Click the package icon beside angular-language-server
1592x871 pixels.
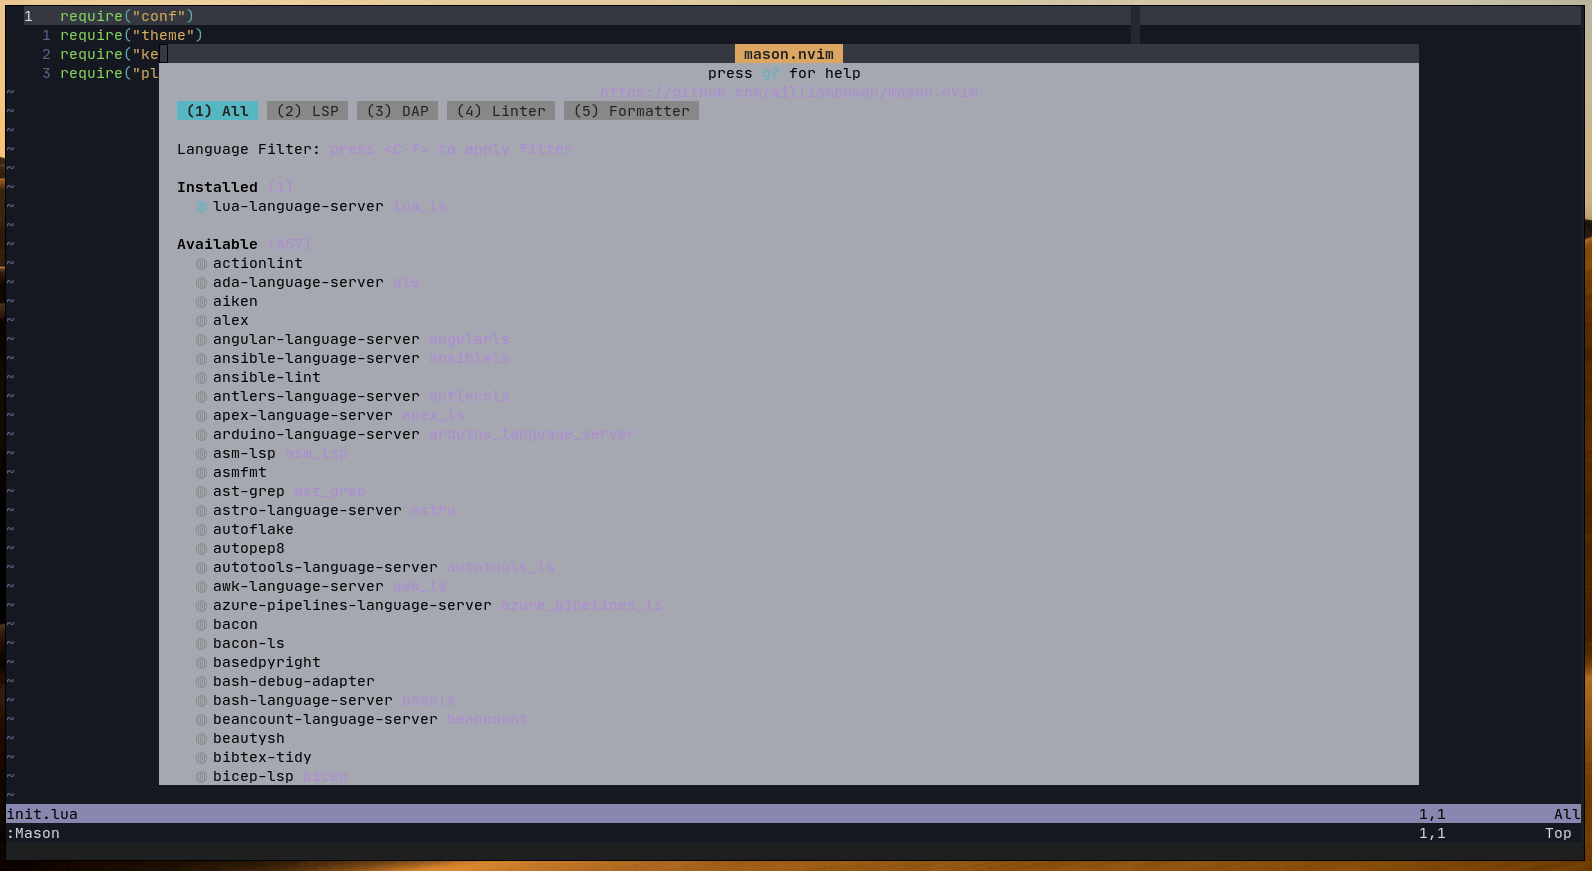(201, 340)
